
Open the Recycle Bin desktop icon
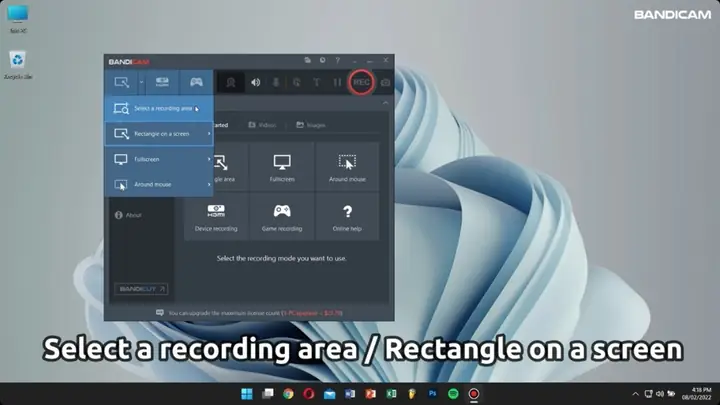click(x=18, y=65)
